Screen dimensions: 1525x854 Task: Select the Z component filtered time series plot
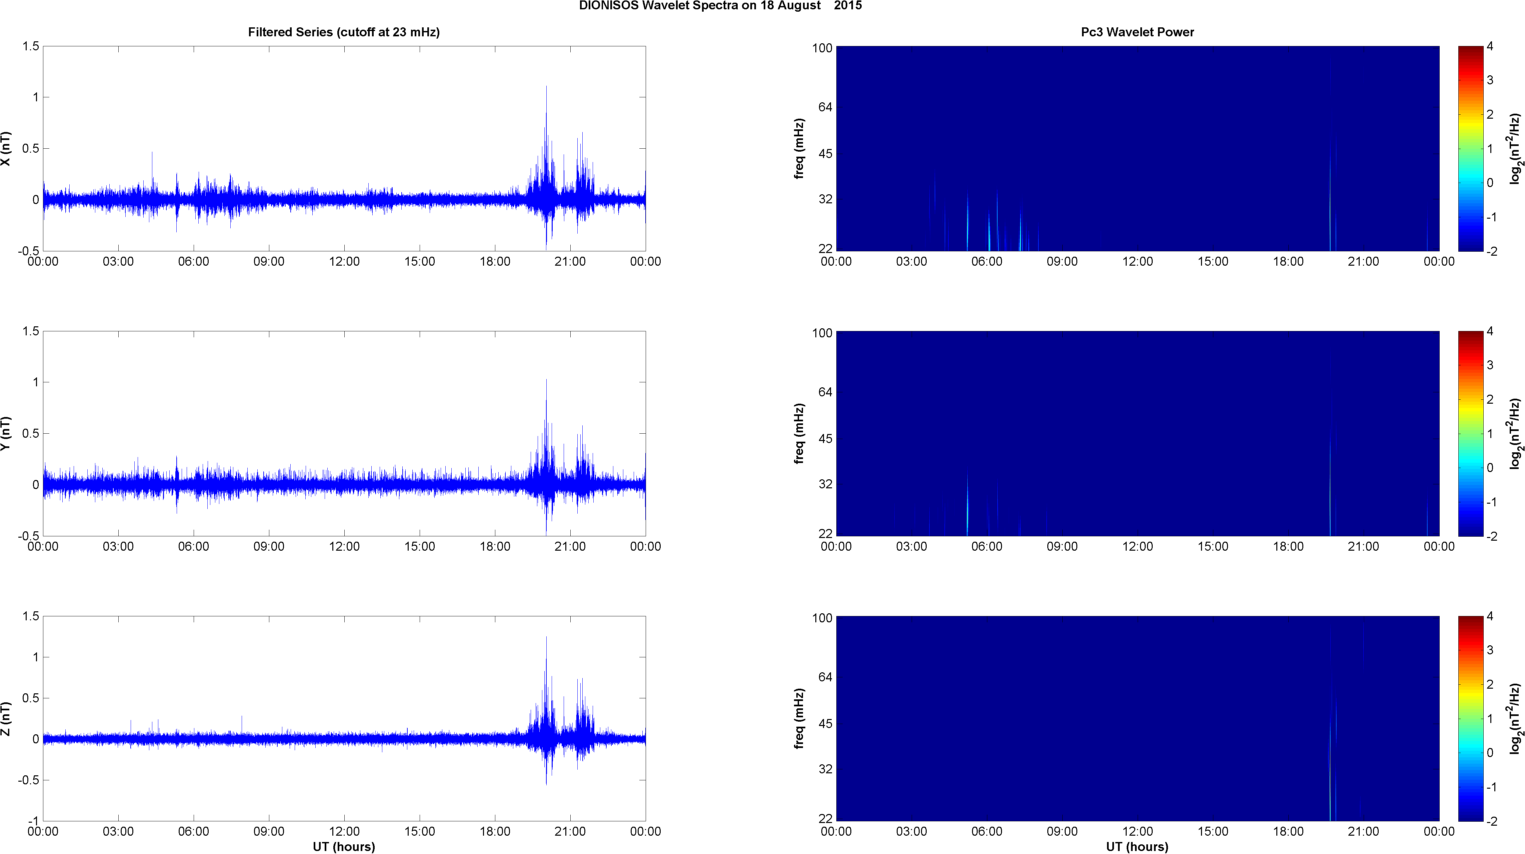pyautogui.click(x=344, y=718)
